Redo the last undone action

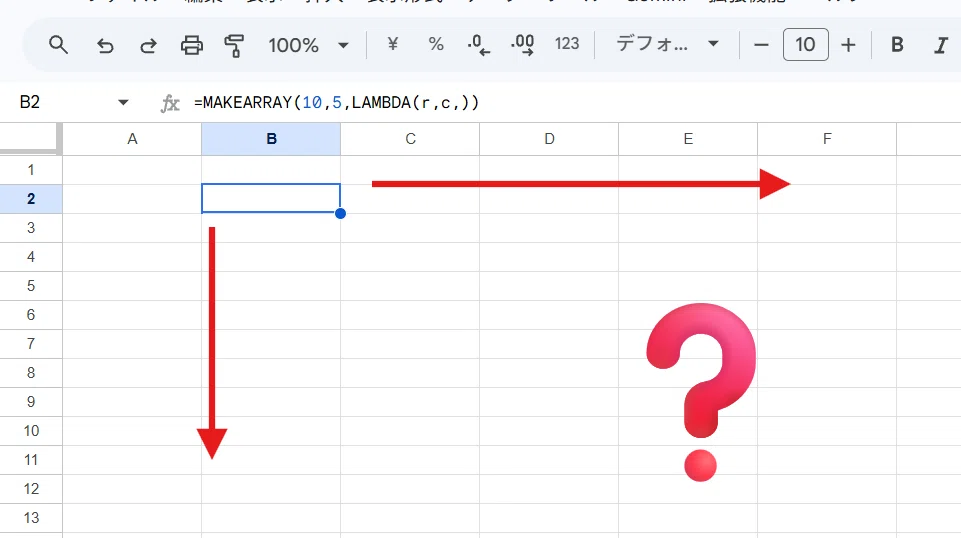(x=148, y=45)
